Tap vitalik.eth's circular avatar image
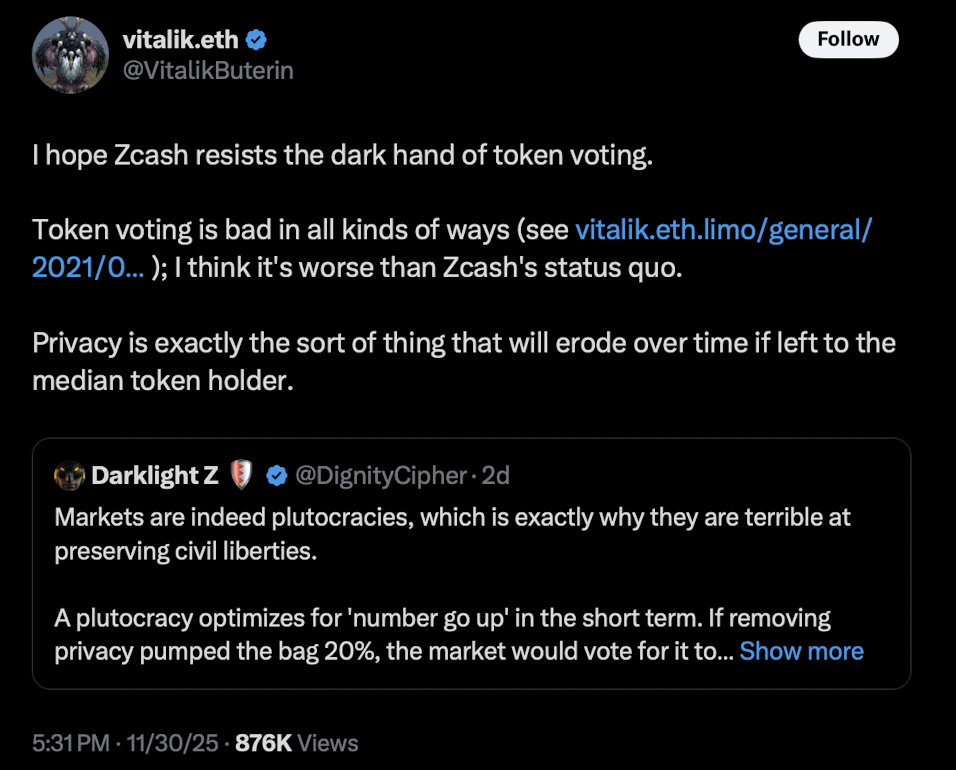956x770 pixels. 70,55
